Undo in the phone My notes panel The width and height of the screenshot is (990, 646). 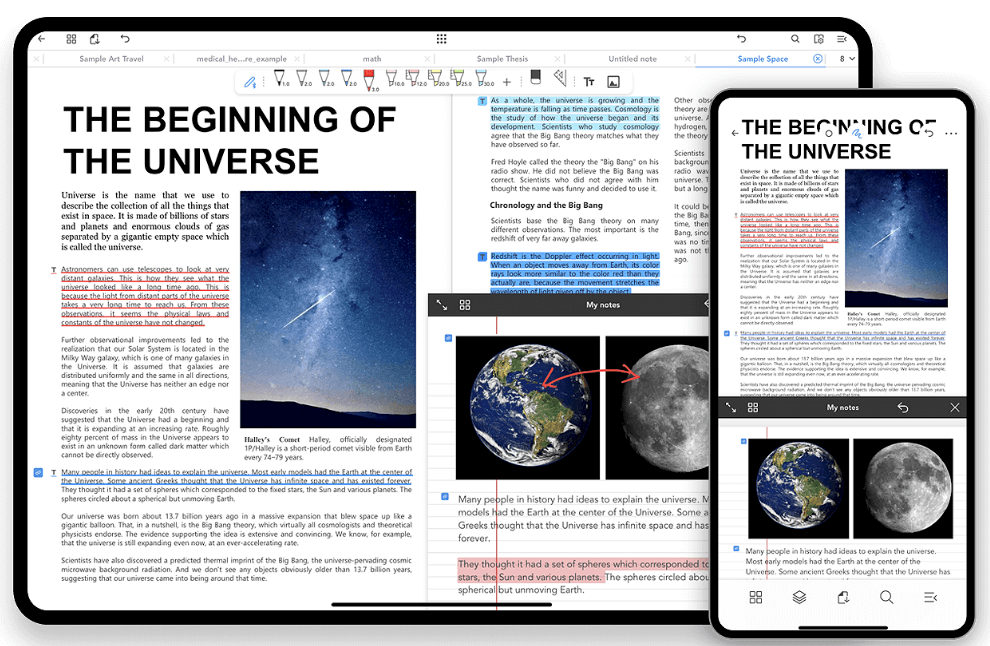903,408
